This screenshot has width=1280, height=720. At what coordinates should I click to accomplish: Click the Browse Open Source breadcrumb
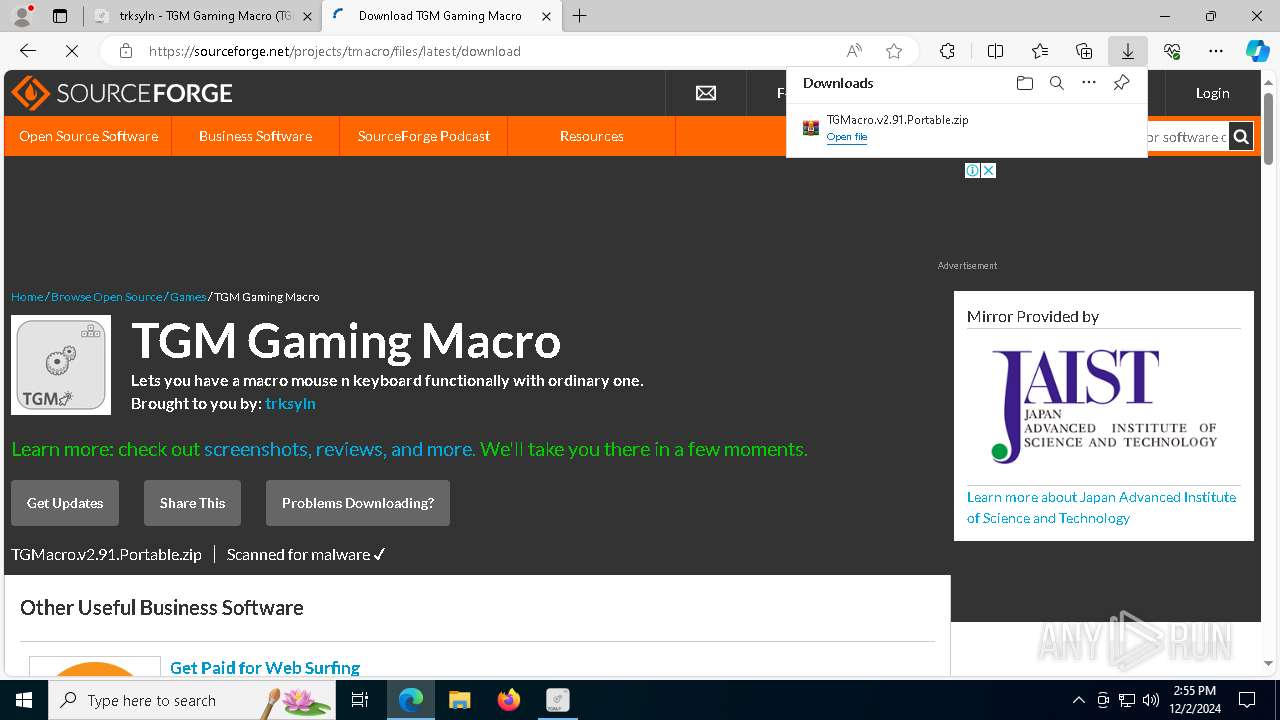pos(106,297)
